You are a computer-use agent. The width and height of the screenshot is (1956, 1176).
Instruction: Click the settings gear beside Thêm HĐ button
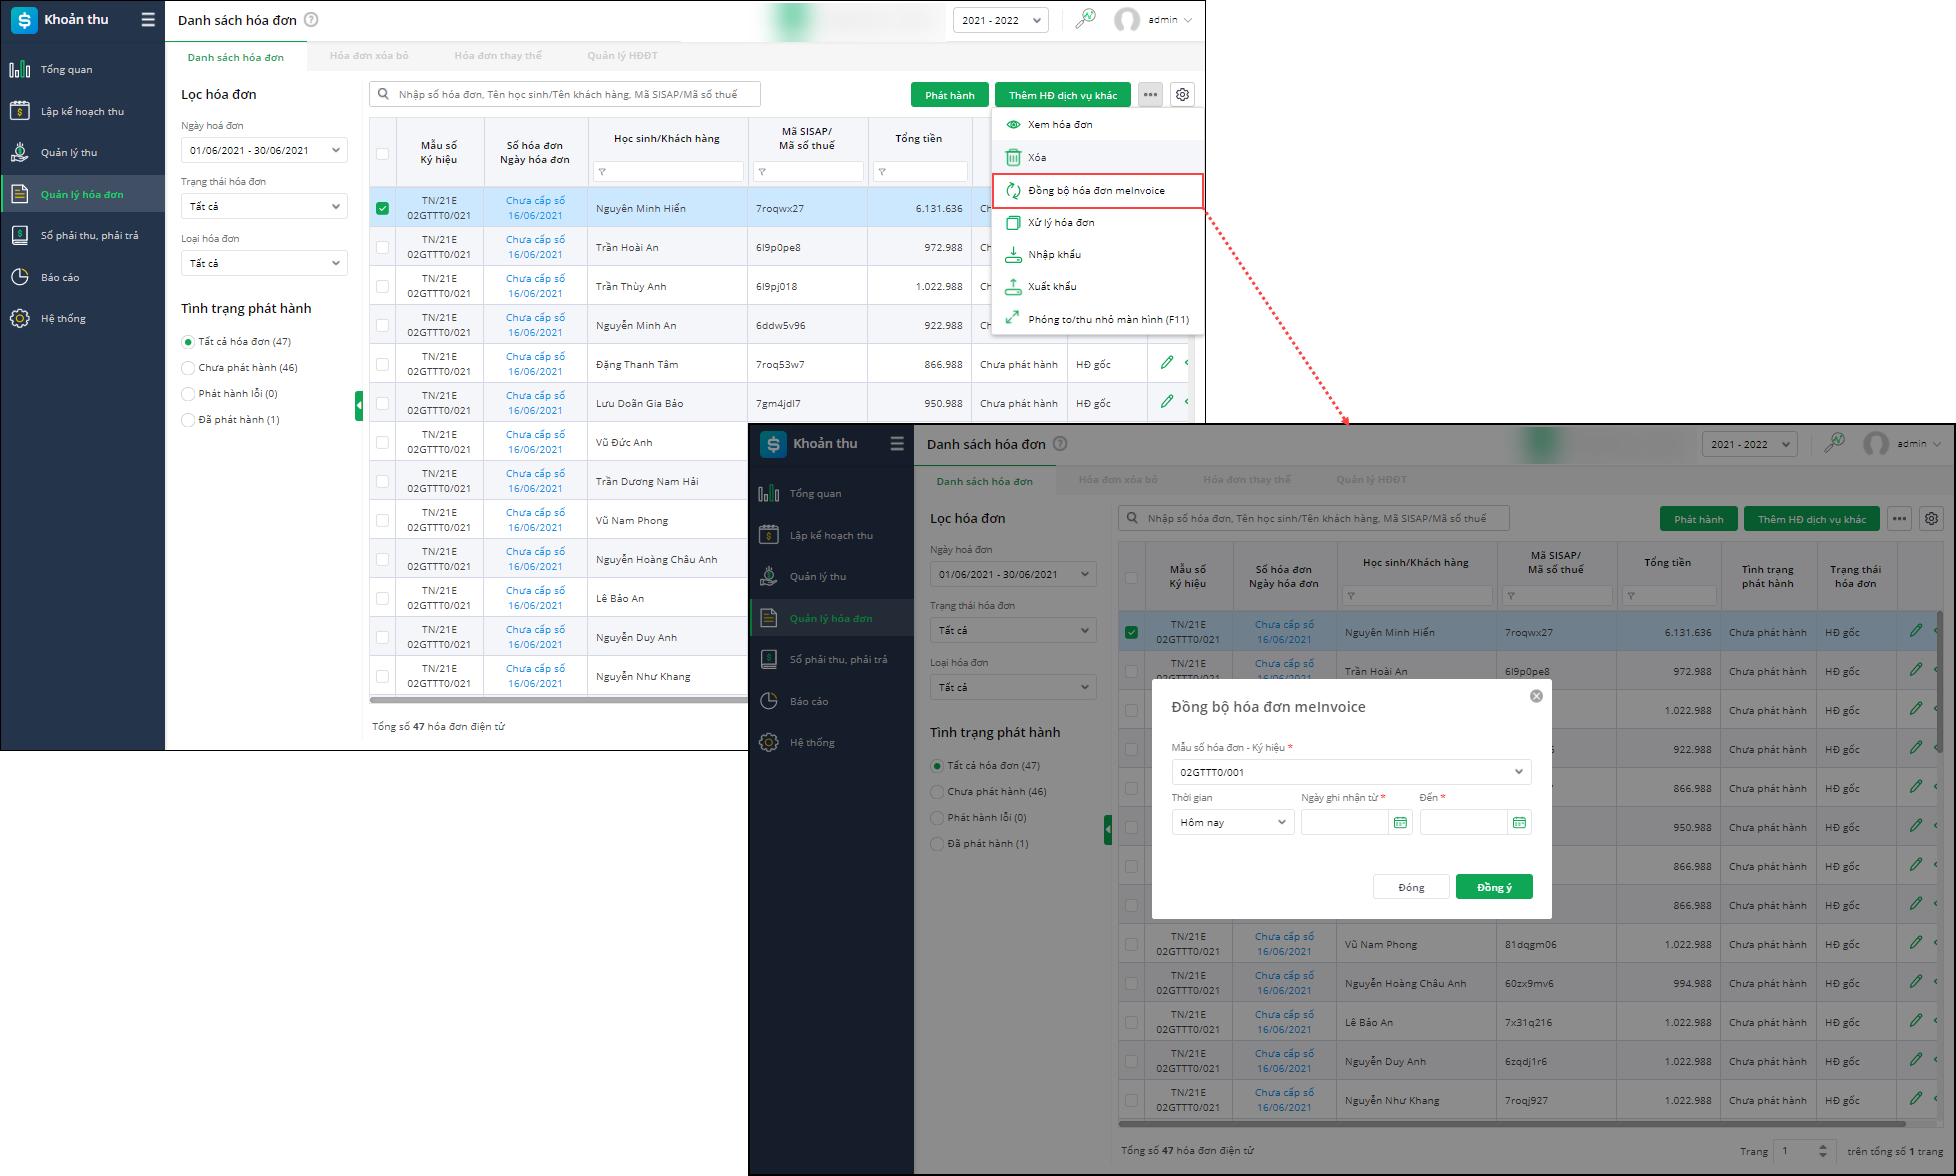[x=1182, y=95]
